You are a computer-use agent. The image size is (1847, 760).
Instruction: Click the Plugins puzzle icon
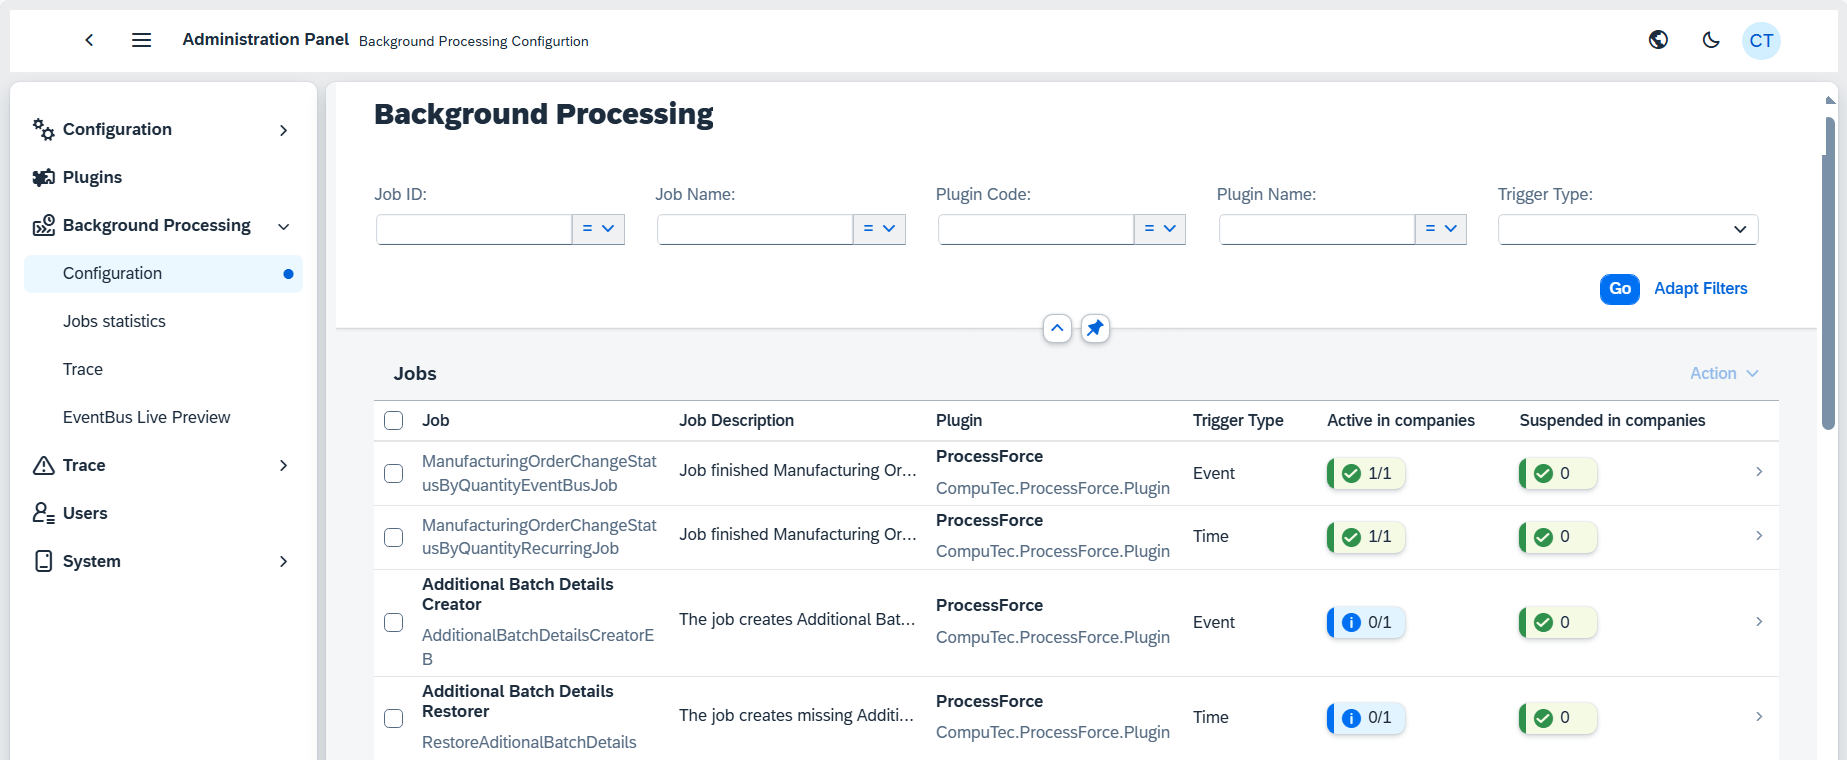pyautogui.click(x=43, y=177)
